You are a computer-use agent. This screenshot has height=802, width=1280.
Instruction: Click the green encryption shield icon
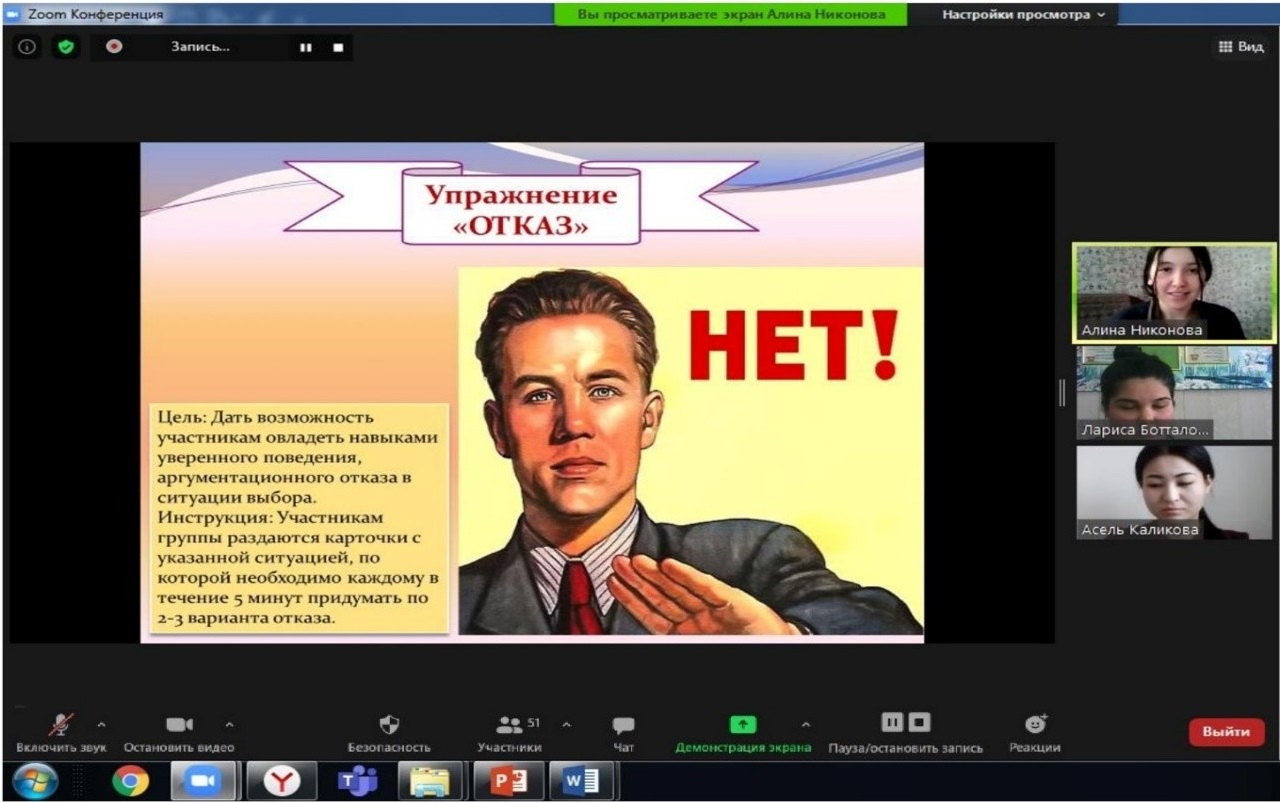[65, 46]
